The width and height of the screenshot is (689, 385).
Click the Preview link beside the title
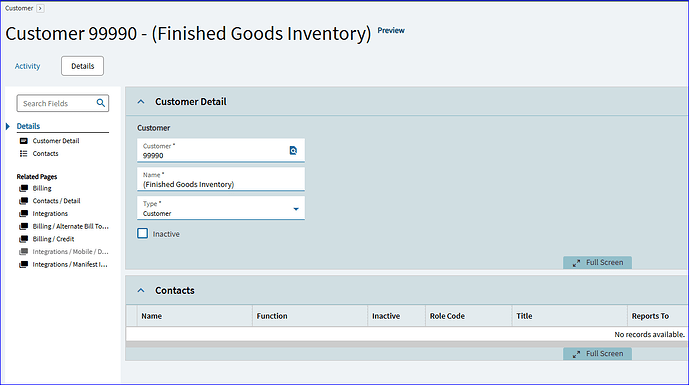coord(391,30)
